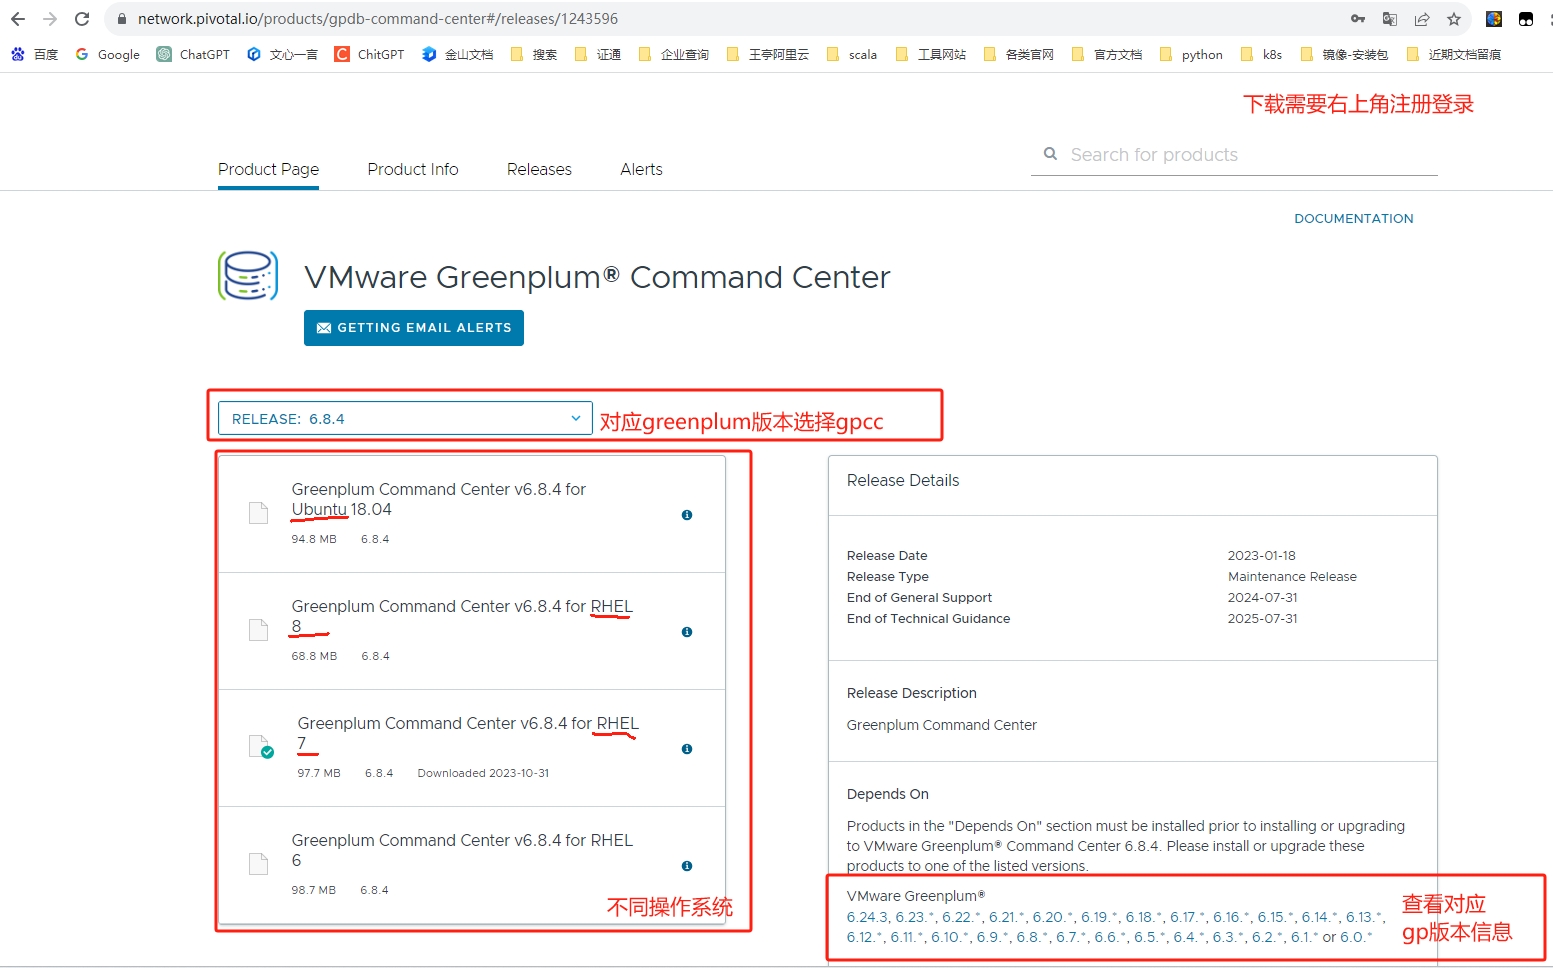Switch to the Releases tab

[539, 169]
